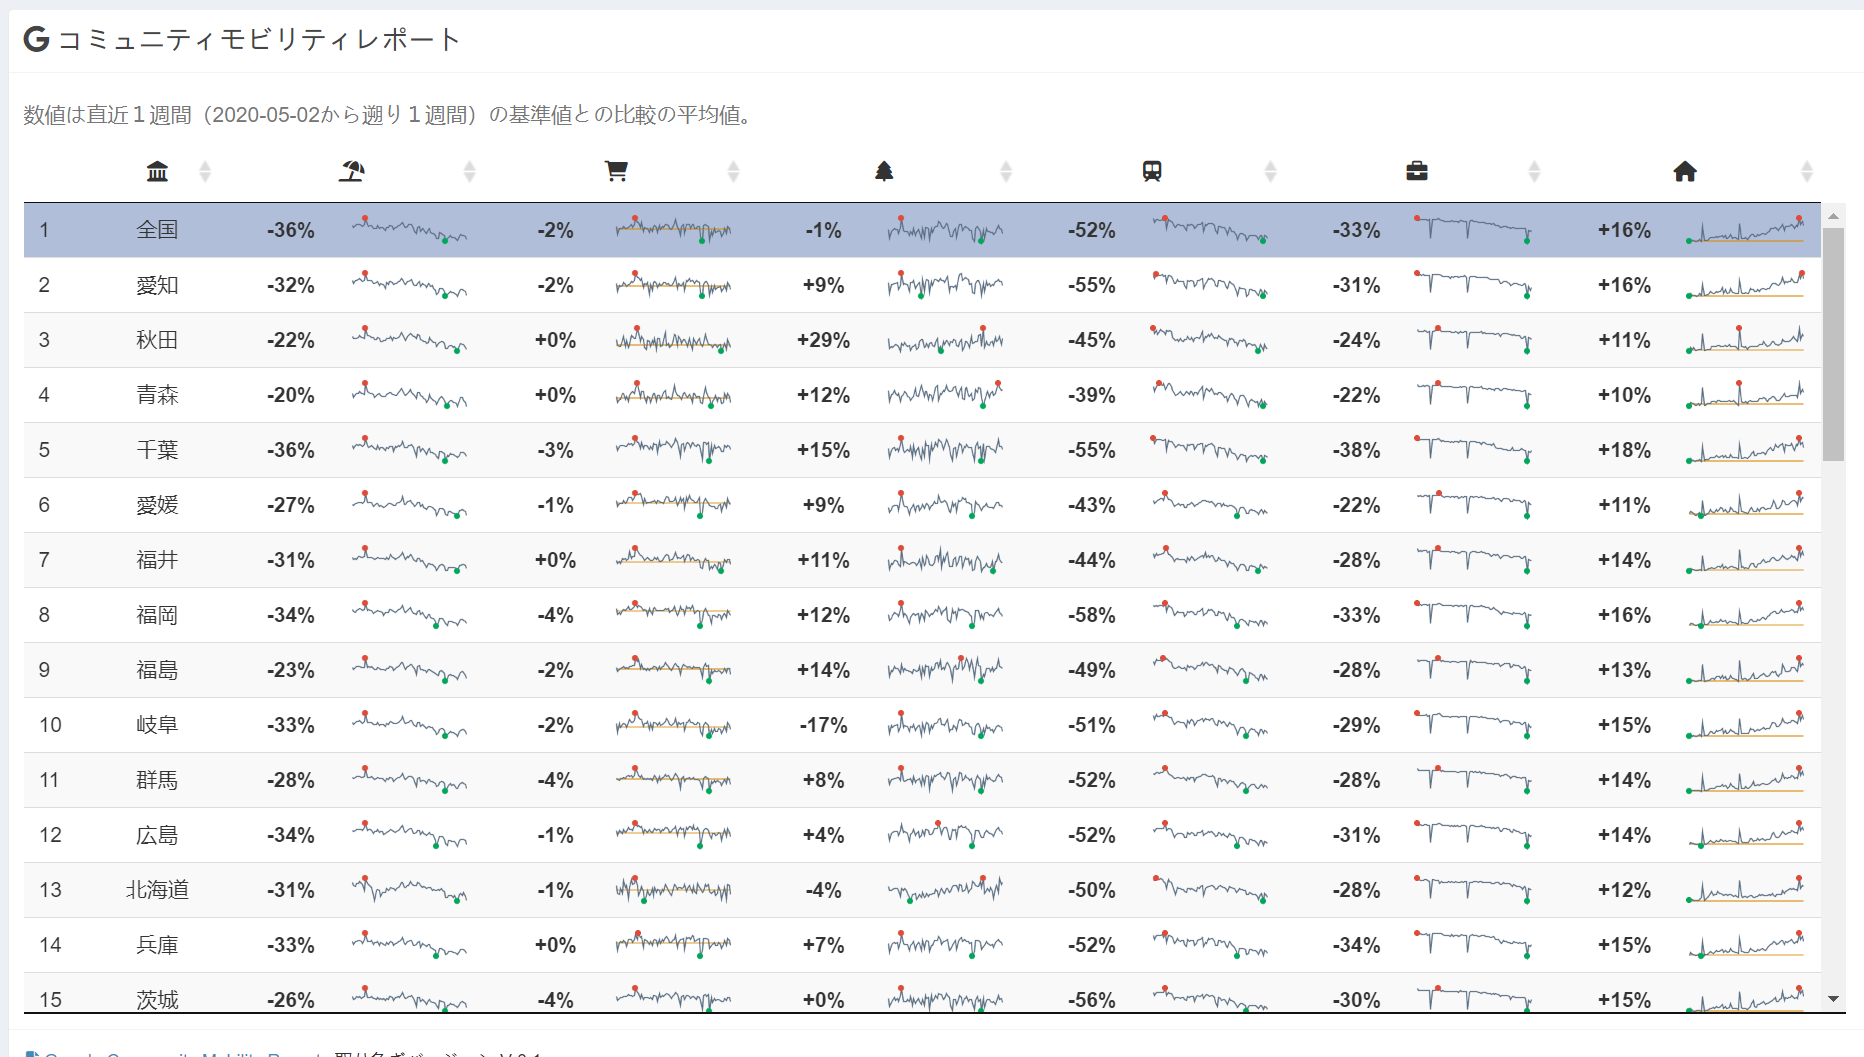Image resolution: width=1864 pixels, height=1057 pixels.
Task: Click the beach umbrella column icon
Action: [x=351, y=171]
